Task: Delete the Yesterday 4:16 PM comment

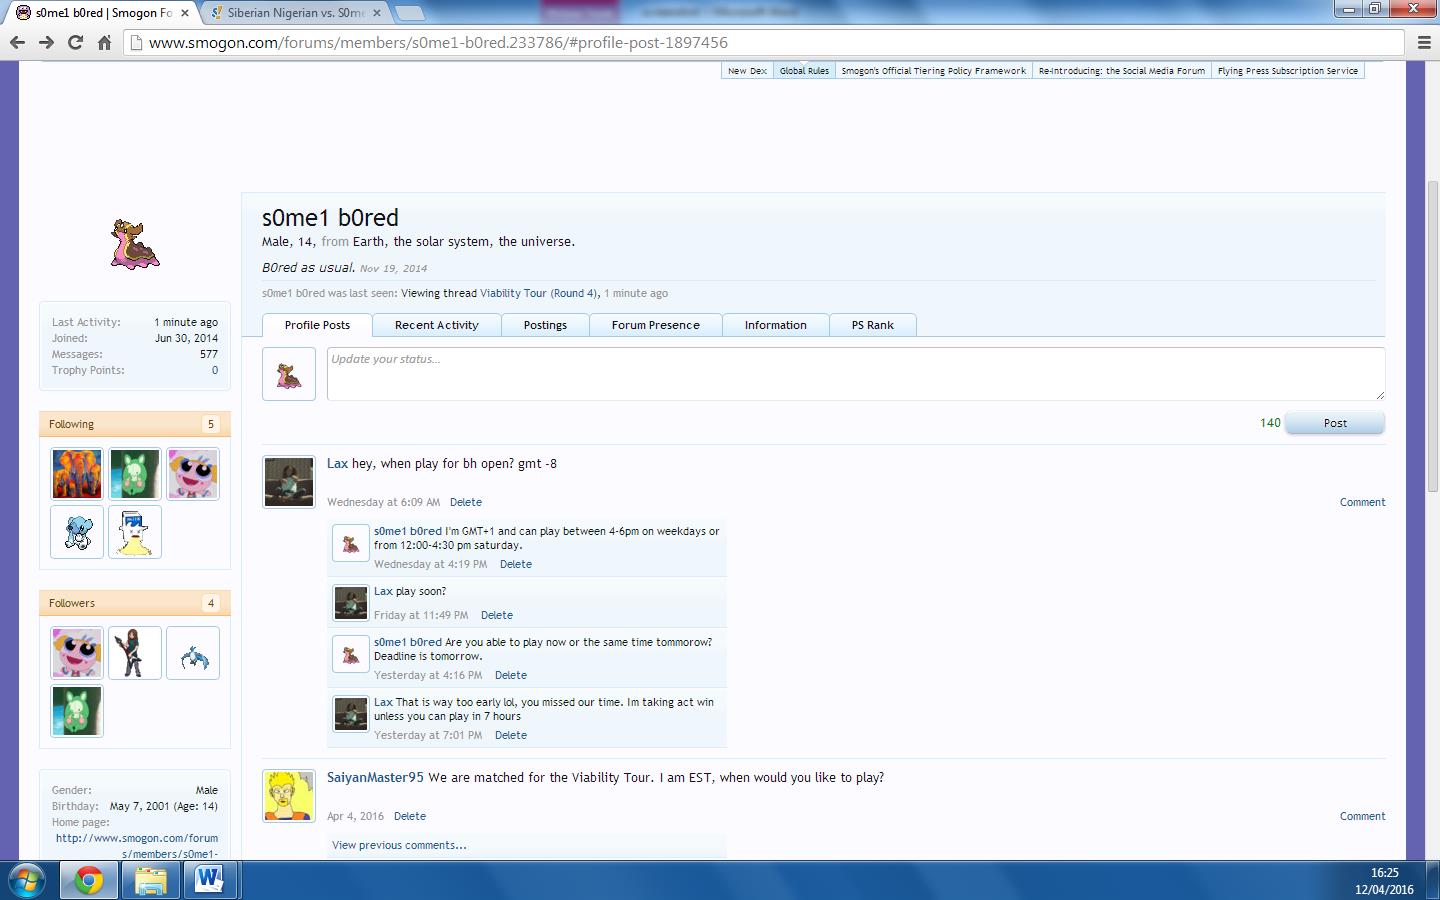Action: [x=511, y=675]
